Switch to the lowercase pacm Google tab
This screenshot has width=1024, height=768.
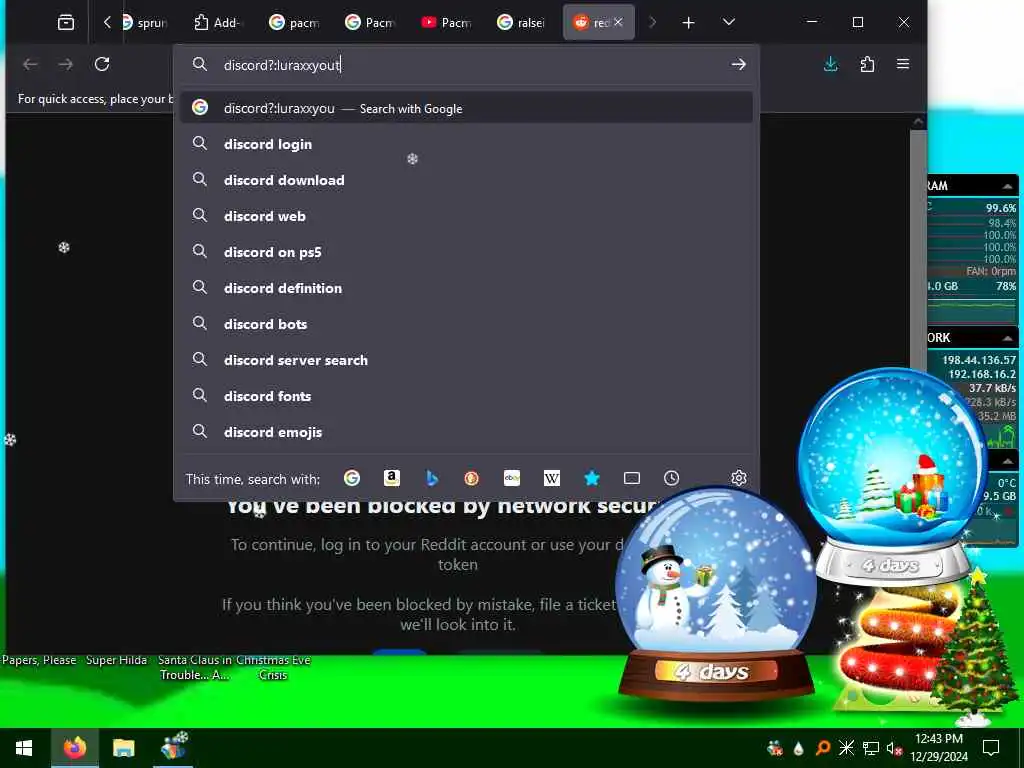pos(295,23)
